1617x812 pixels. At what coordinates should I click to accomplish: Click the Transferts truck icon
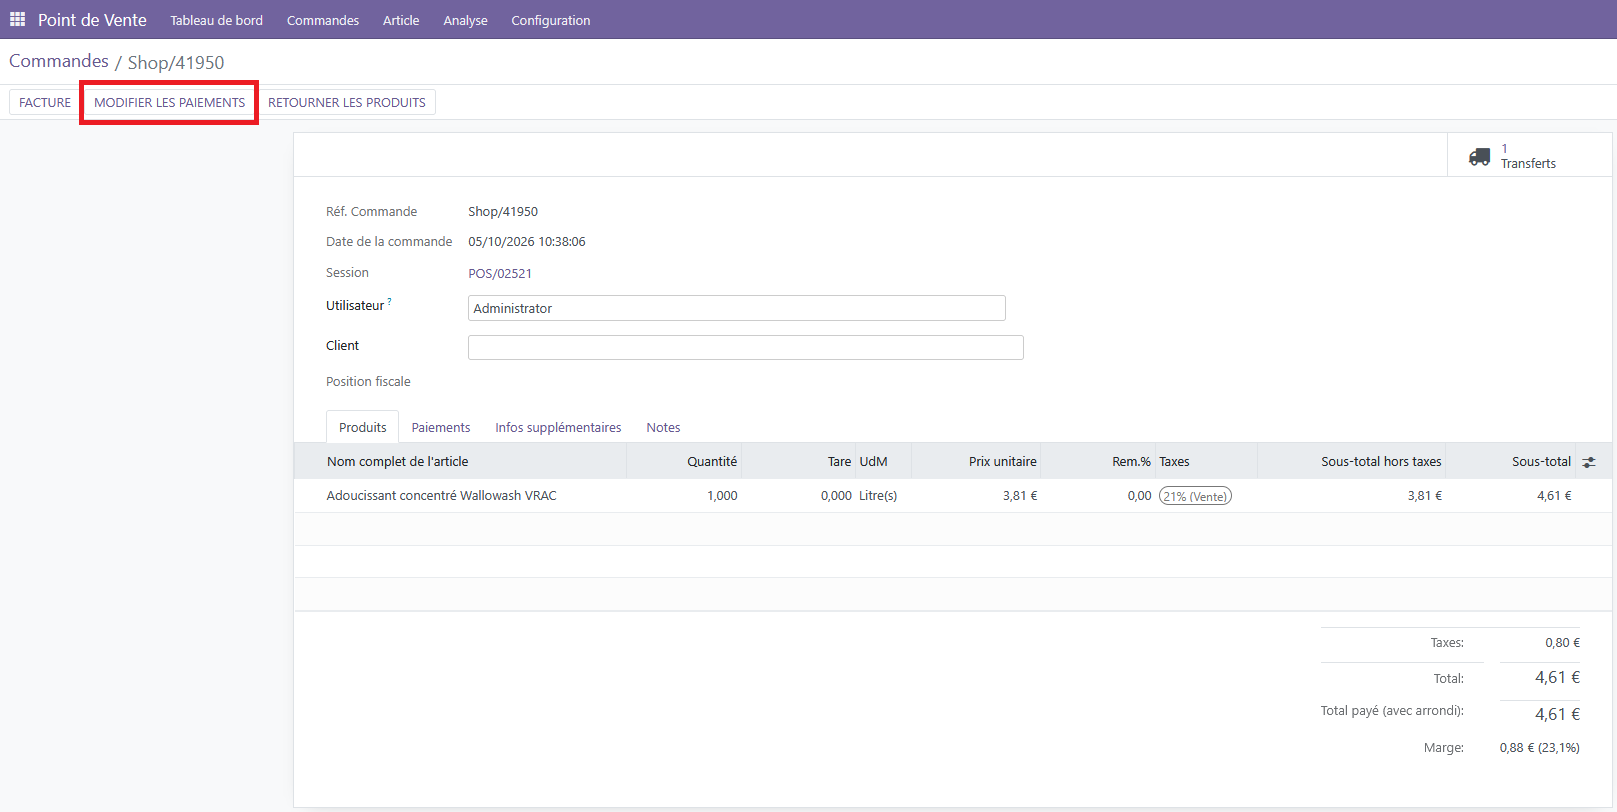pos(1479,157)
